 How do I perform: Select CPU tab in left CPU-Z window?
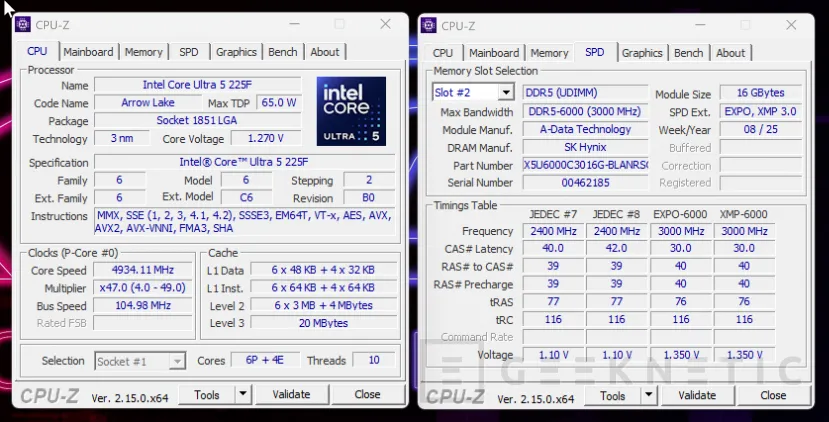click(x=37, y=51)
